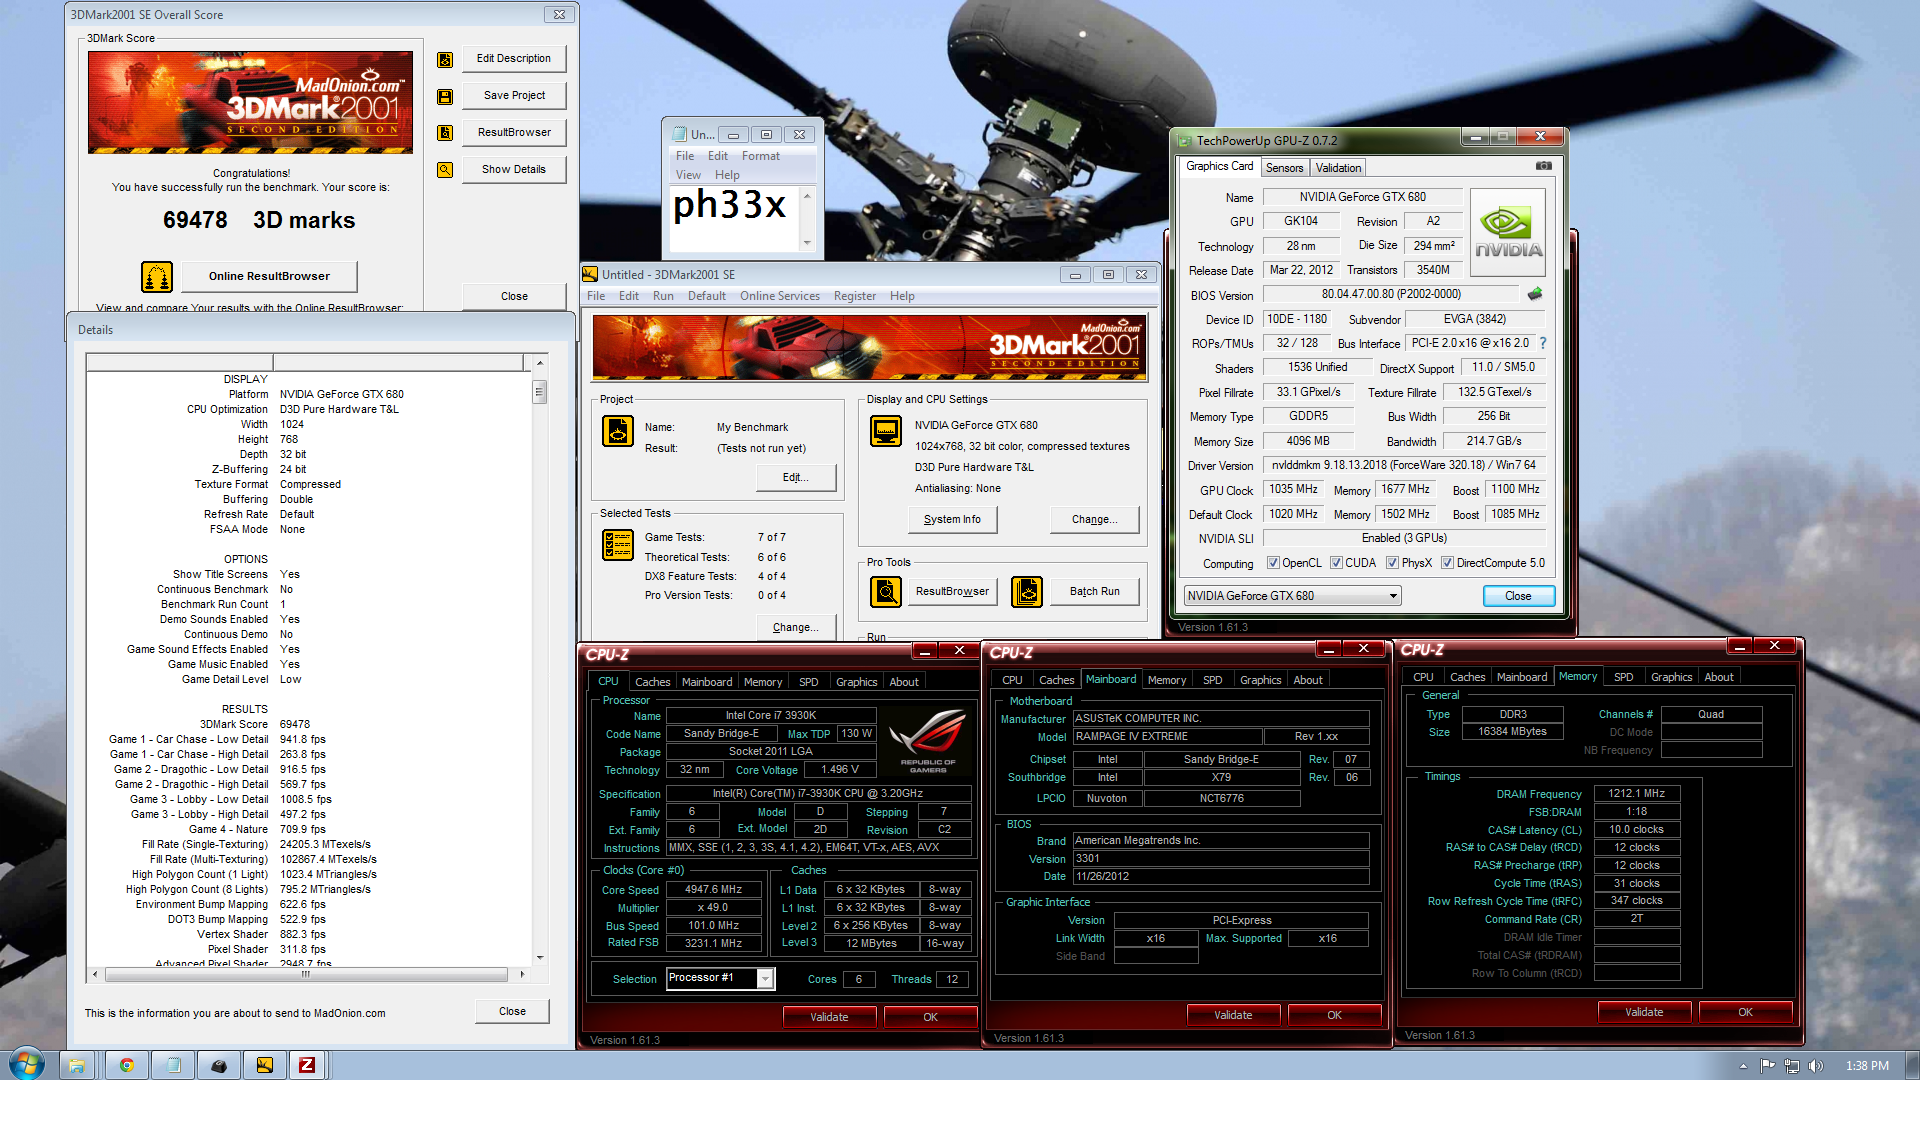
Task: Click the Details scroll down arrow
Action: pos(540,958)
